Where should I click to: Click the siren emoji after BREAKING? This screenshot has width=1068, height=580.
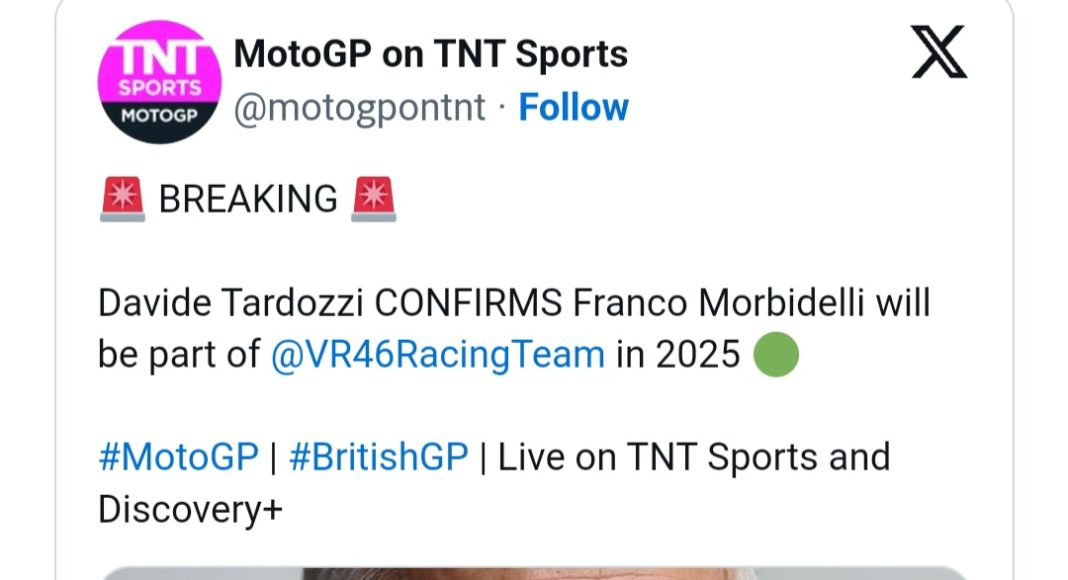[374, 200]
